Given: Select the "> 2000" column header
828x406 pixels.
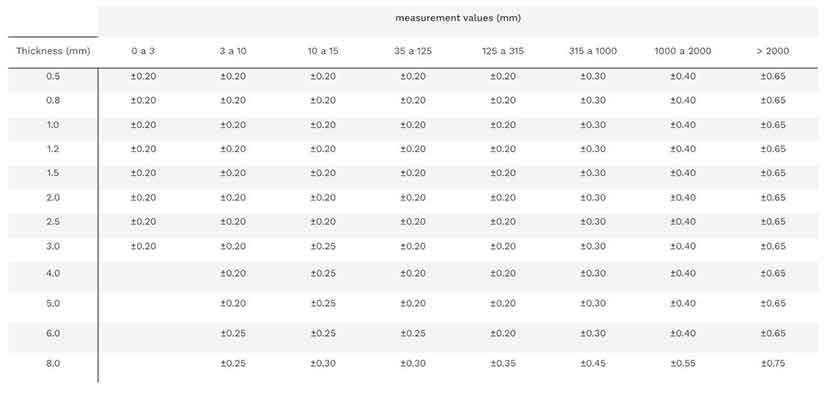Looking at the screenshot, I should 772,51.
